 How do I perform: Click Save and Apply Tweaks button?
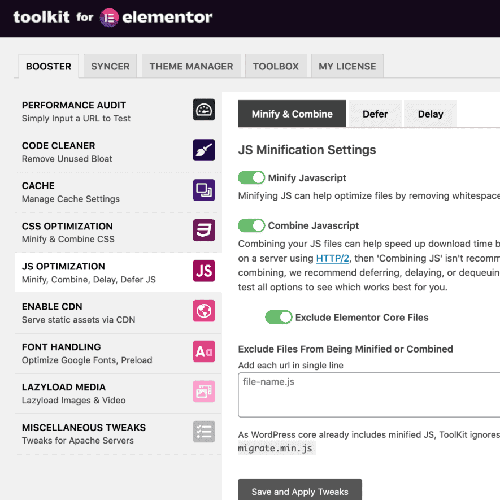(x=300, y=491)
